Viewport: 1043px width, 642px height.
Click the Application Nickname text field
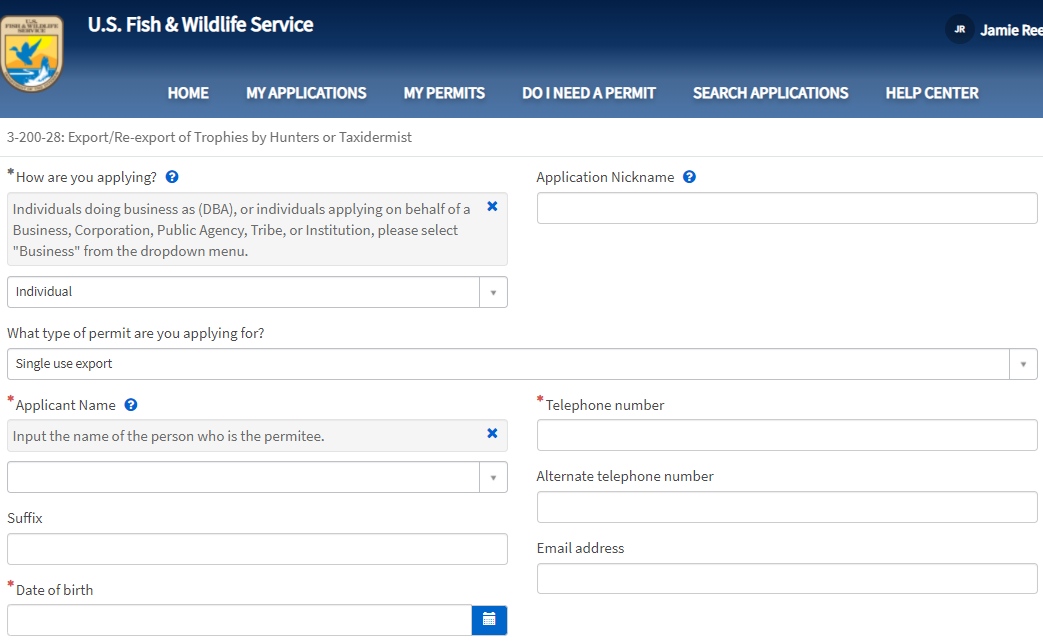tap(787, 208)
